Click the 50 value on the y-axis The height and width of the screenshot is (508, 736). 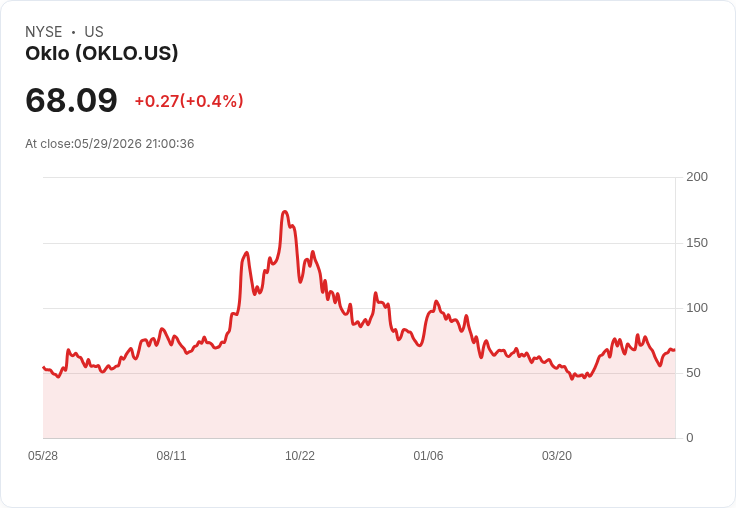693,373
